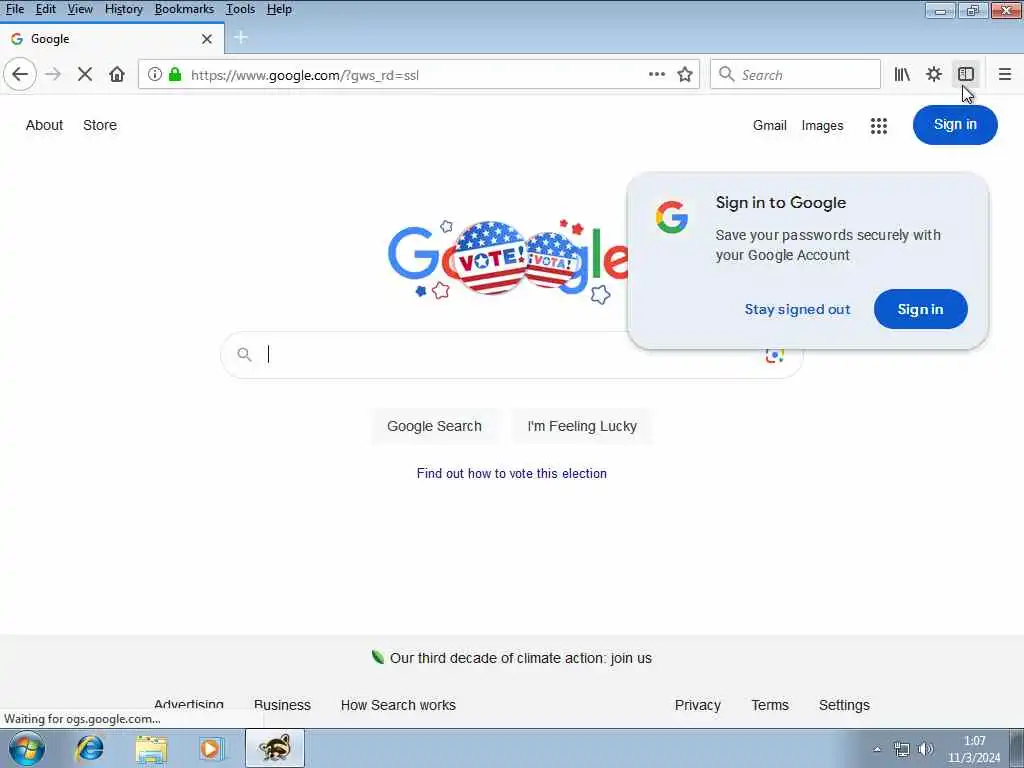Open volume speaker tray icon
Viewport: 1024px width, 768px height.
pos(925,750)
